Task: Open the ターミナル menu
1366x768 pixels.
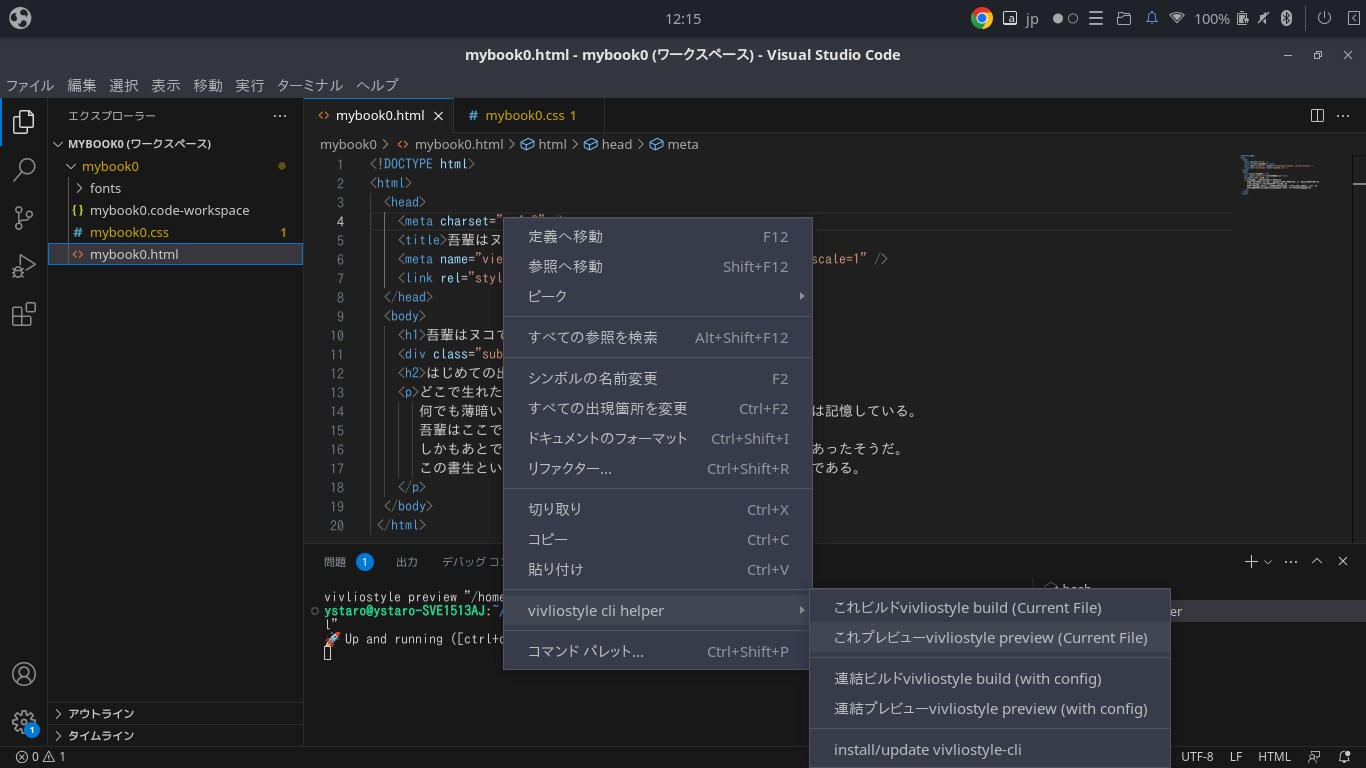Action: pos(310,85)
